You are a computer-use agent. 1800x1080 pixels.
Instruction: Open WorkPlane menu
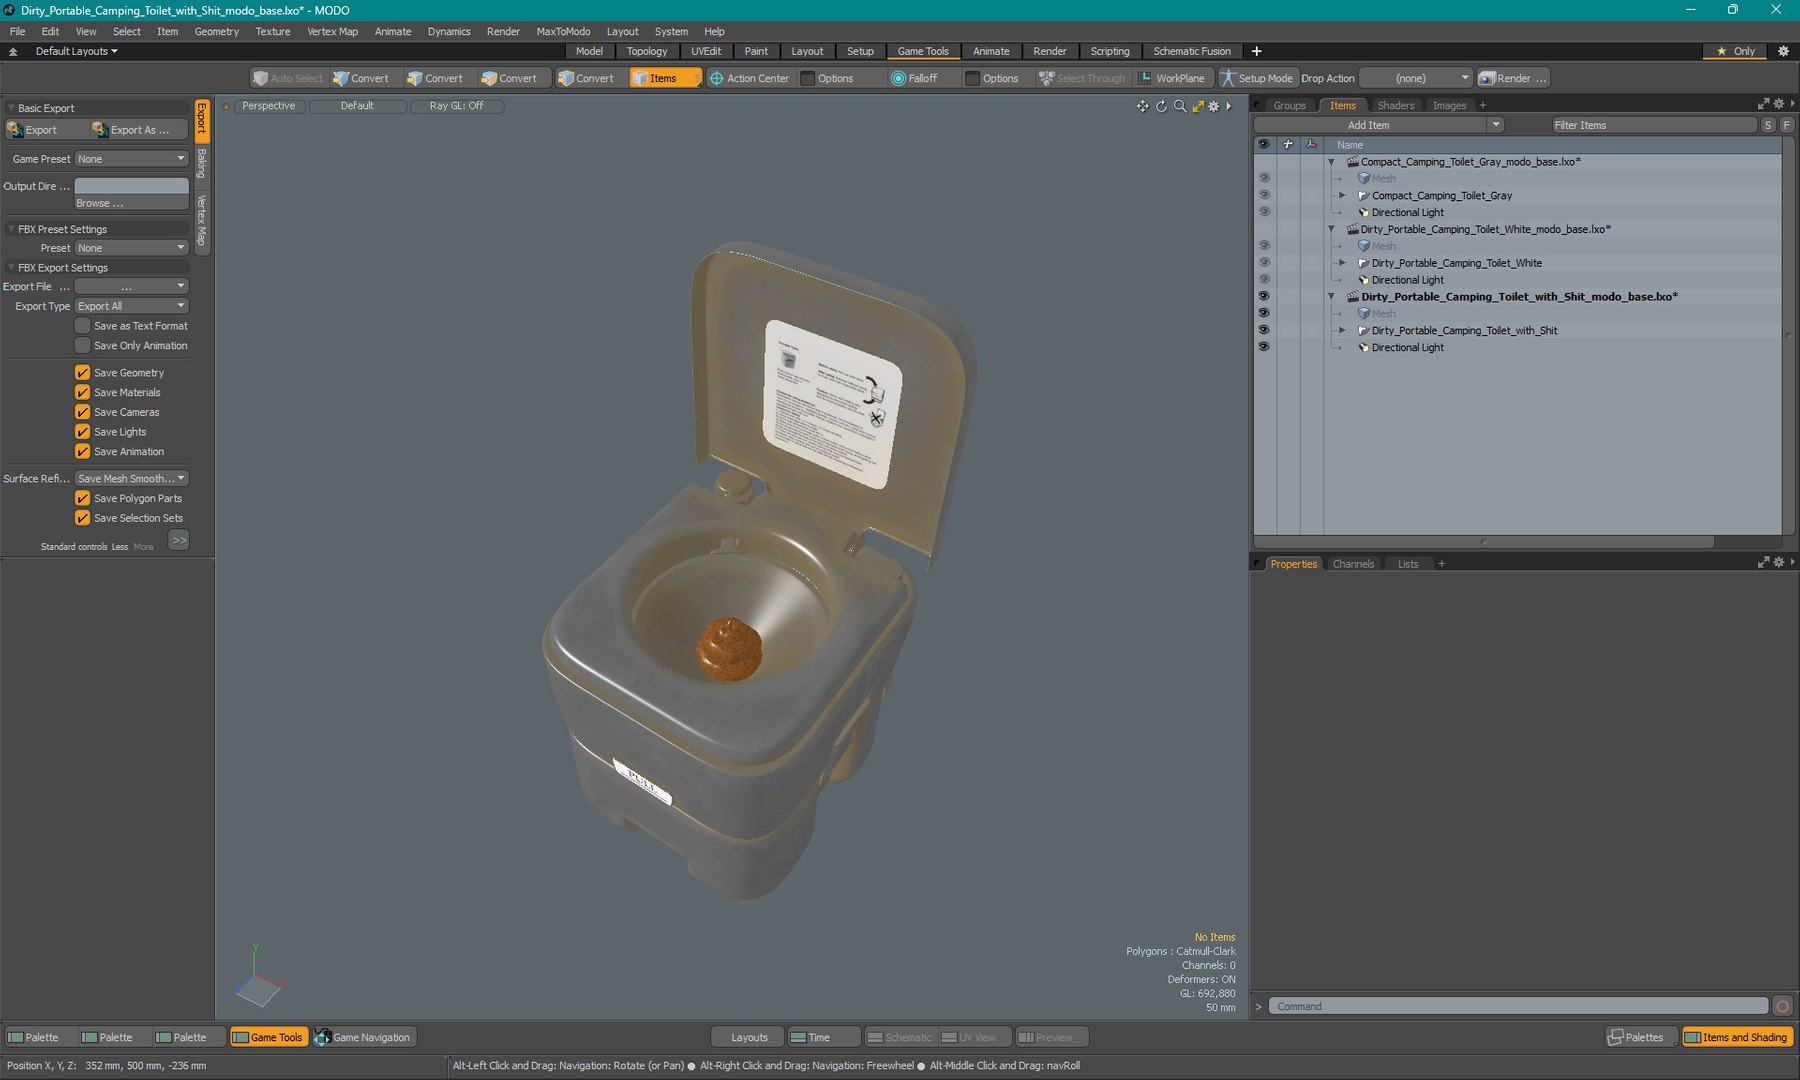pyautogui.click(x=1172, y=78)
